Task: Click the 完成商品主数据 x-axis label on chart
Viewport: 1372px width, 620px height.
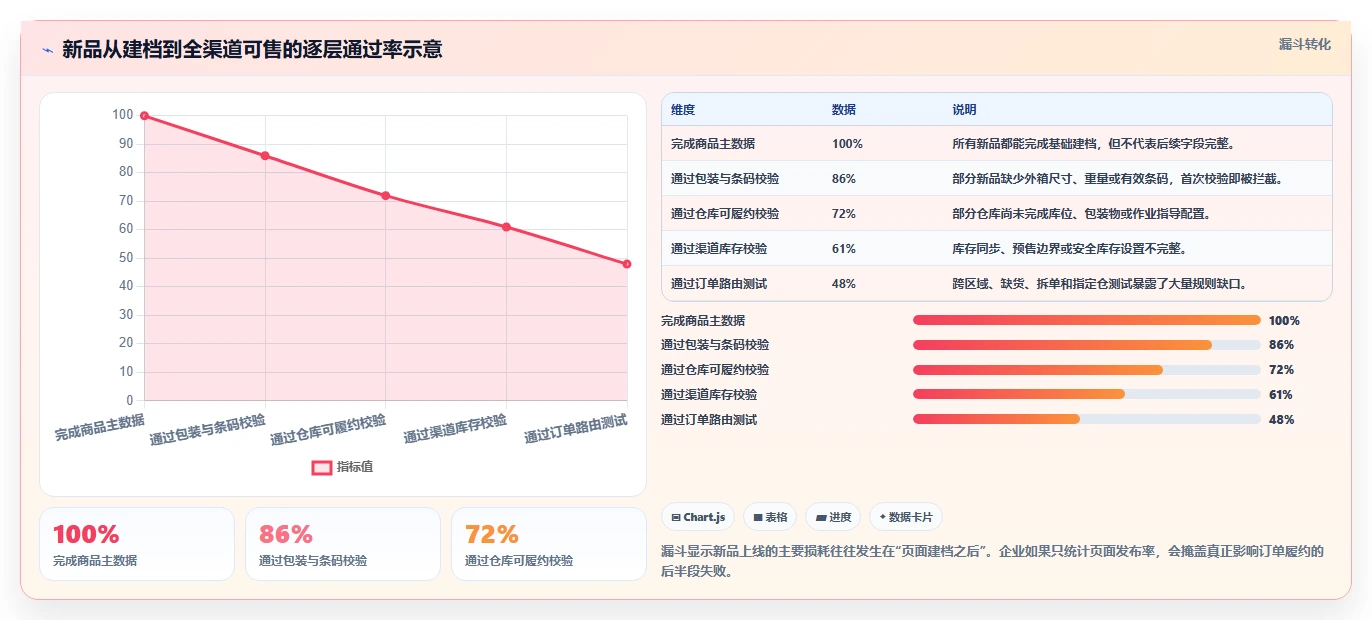Action: click(99, 427)
